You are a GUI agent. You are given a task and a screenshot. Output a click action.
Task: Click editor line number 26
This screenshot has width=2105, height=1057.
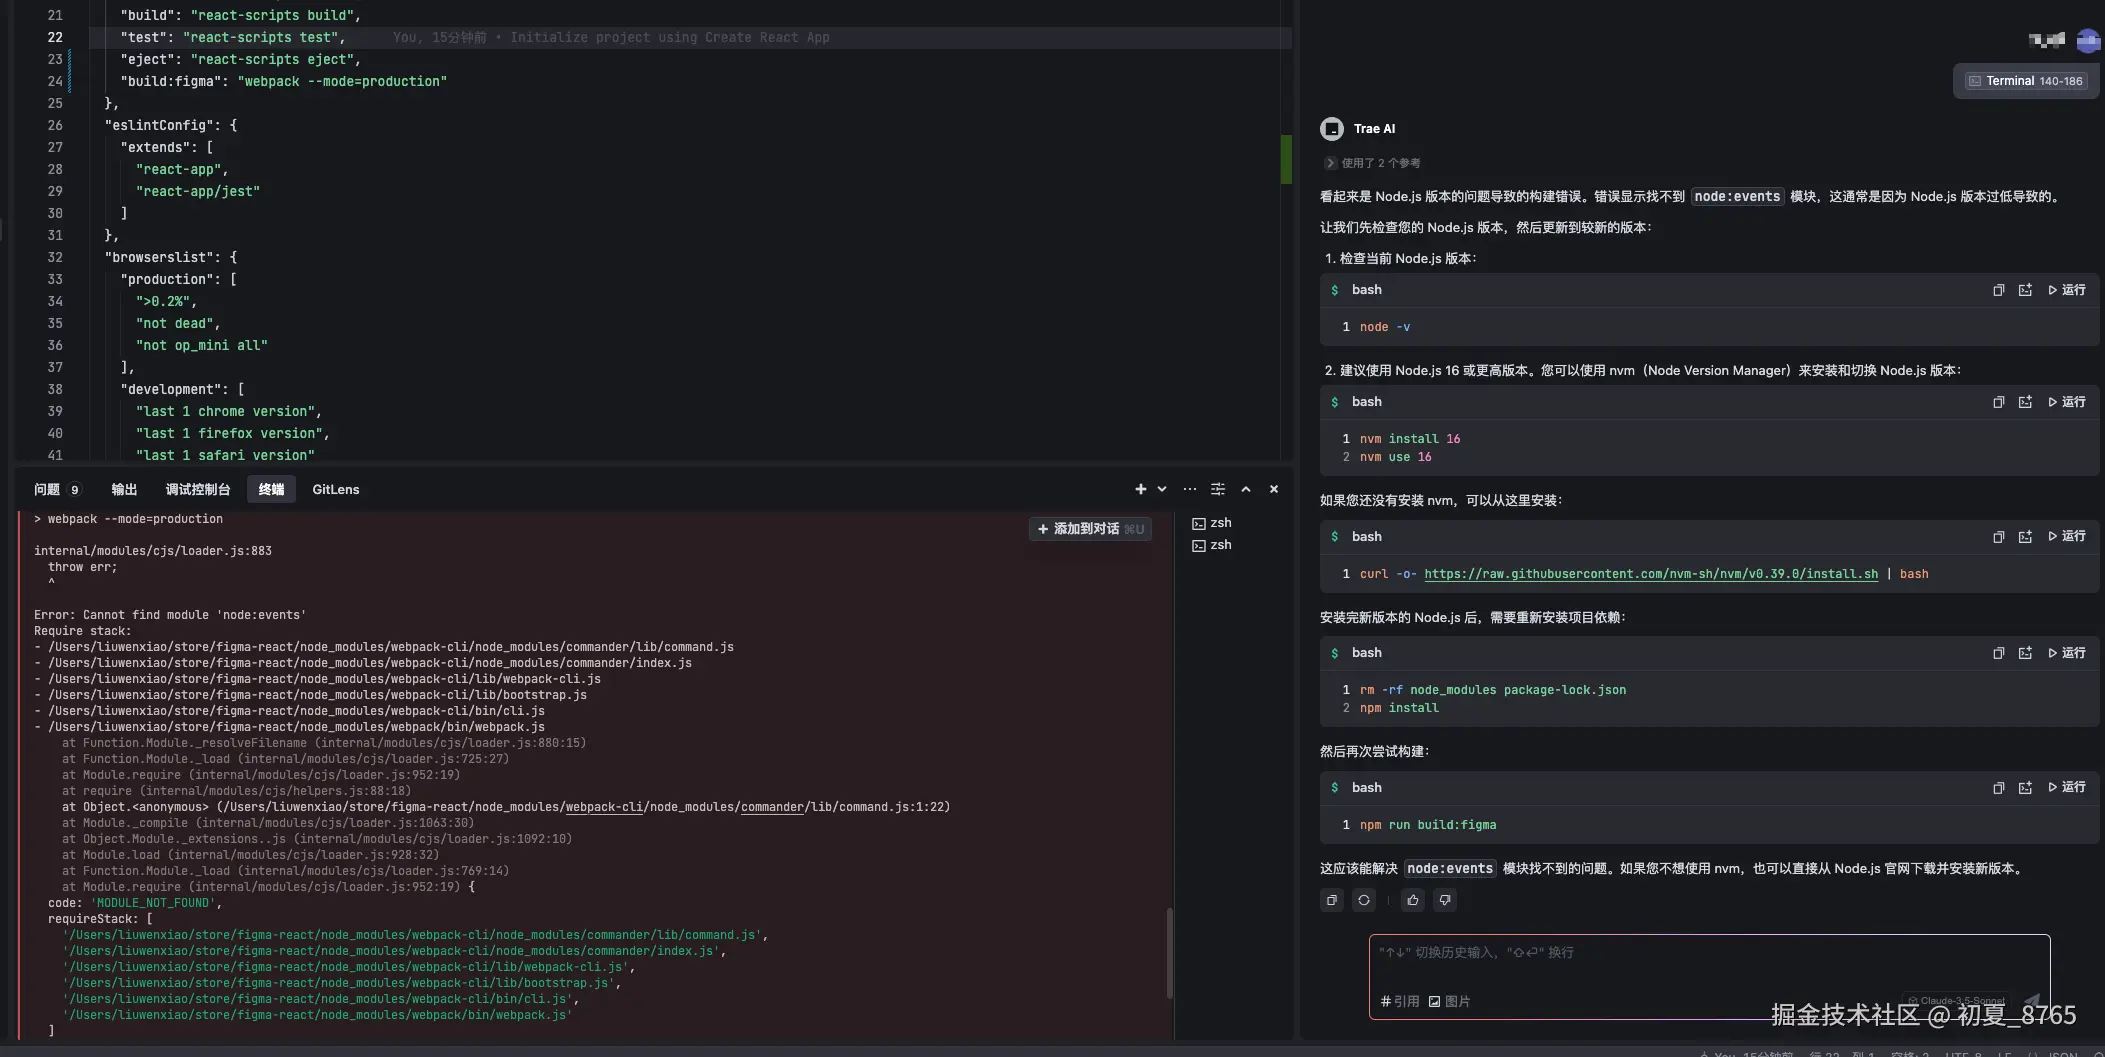pos(55,126)
